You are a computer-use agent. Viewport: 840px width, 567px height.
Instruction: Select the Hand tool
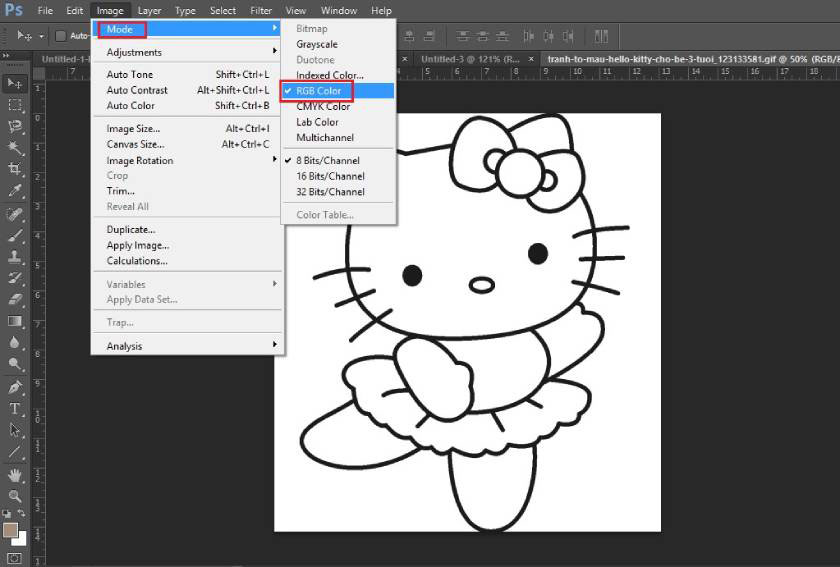tap(15, 474)
